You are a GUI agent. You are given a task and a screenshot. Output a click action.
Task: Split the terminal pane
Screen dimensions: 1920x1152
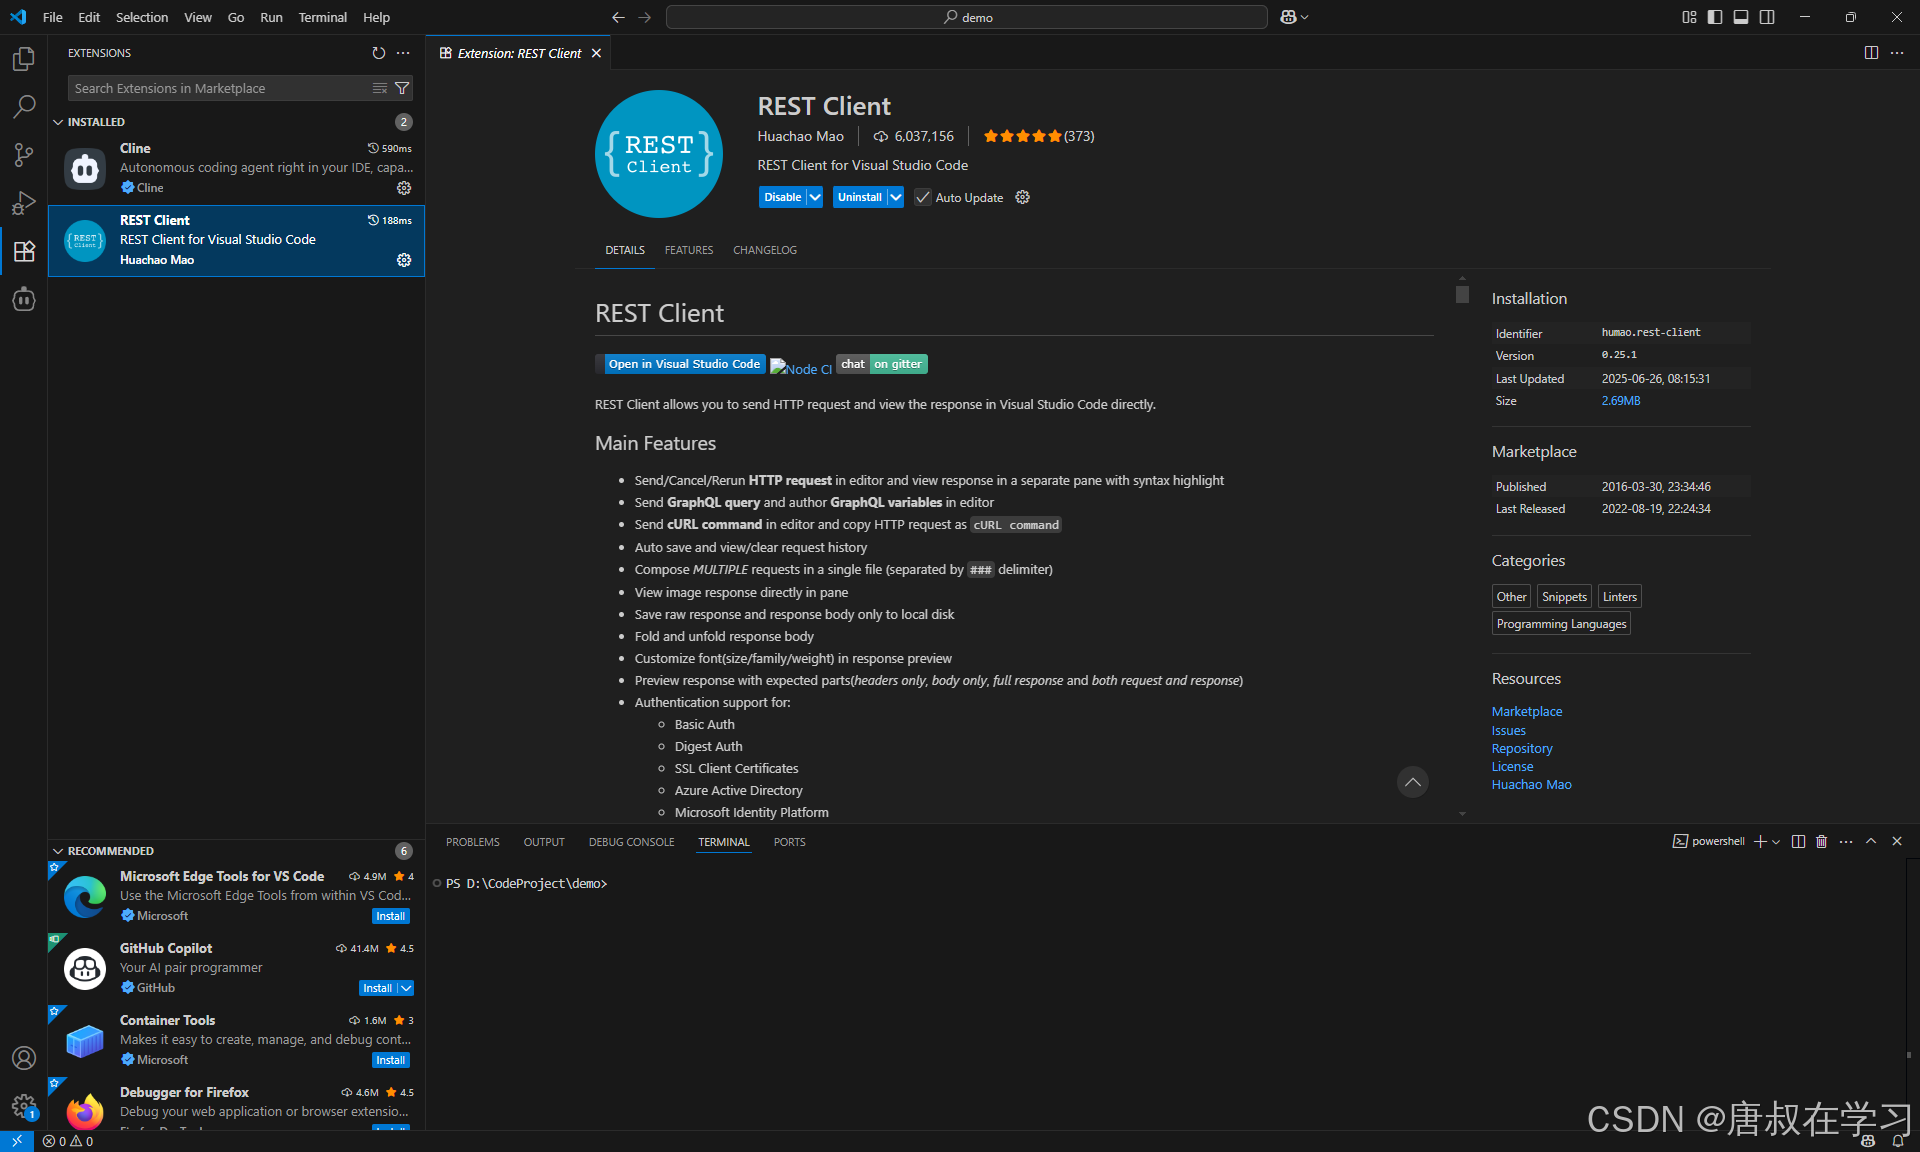pos(1798,842)
